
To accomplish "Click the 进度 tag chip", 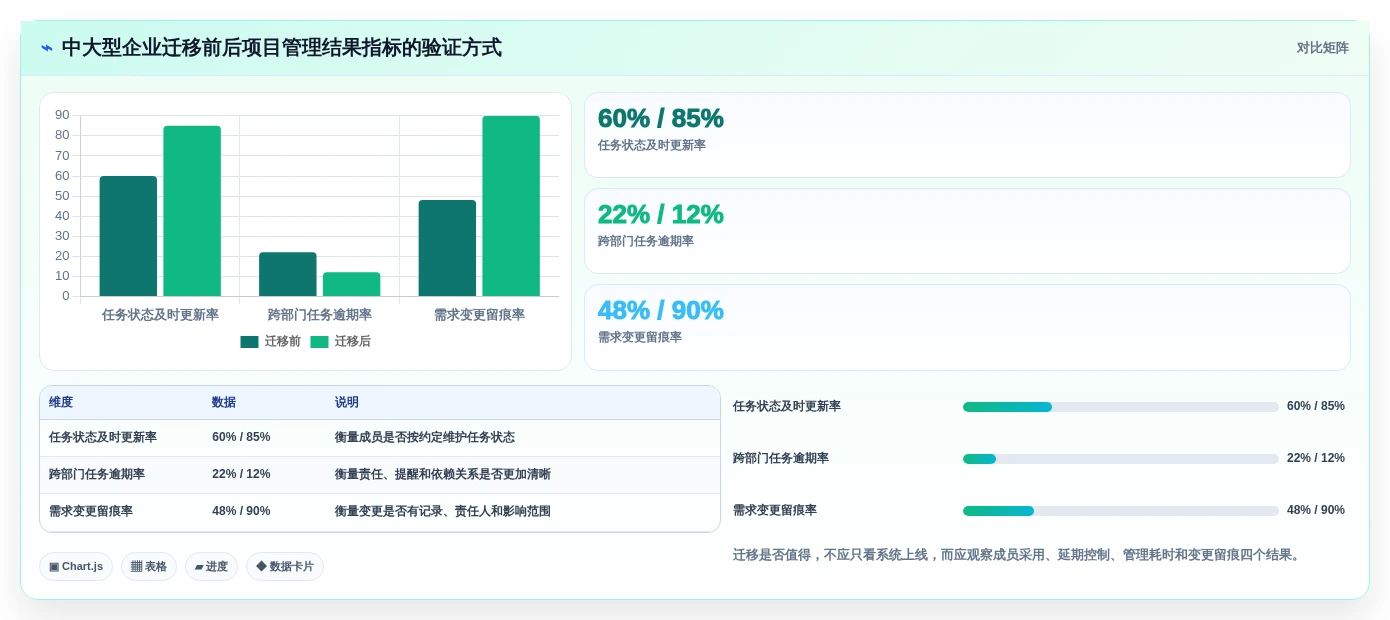I will (211, 567).
